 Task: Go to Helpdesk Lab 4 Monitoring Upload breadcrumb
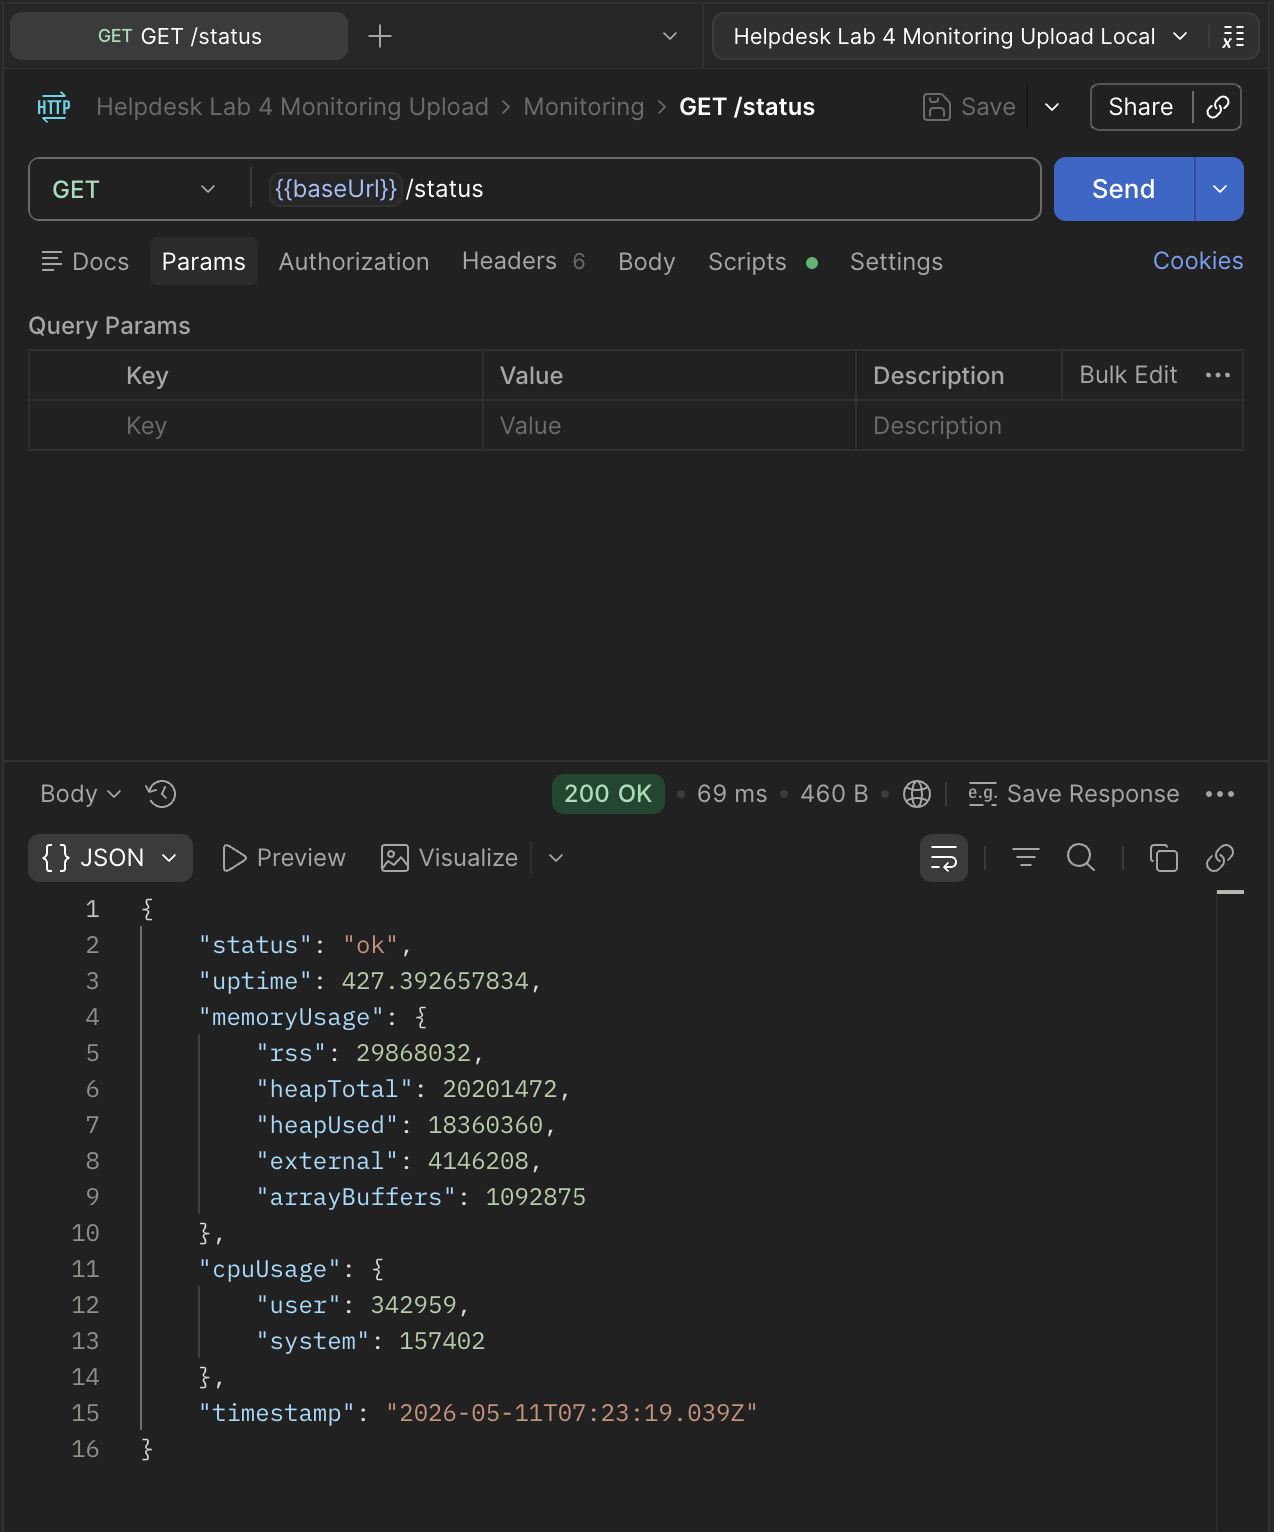click(292, 107)
